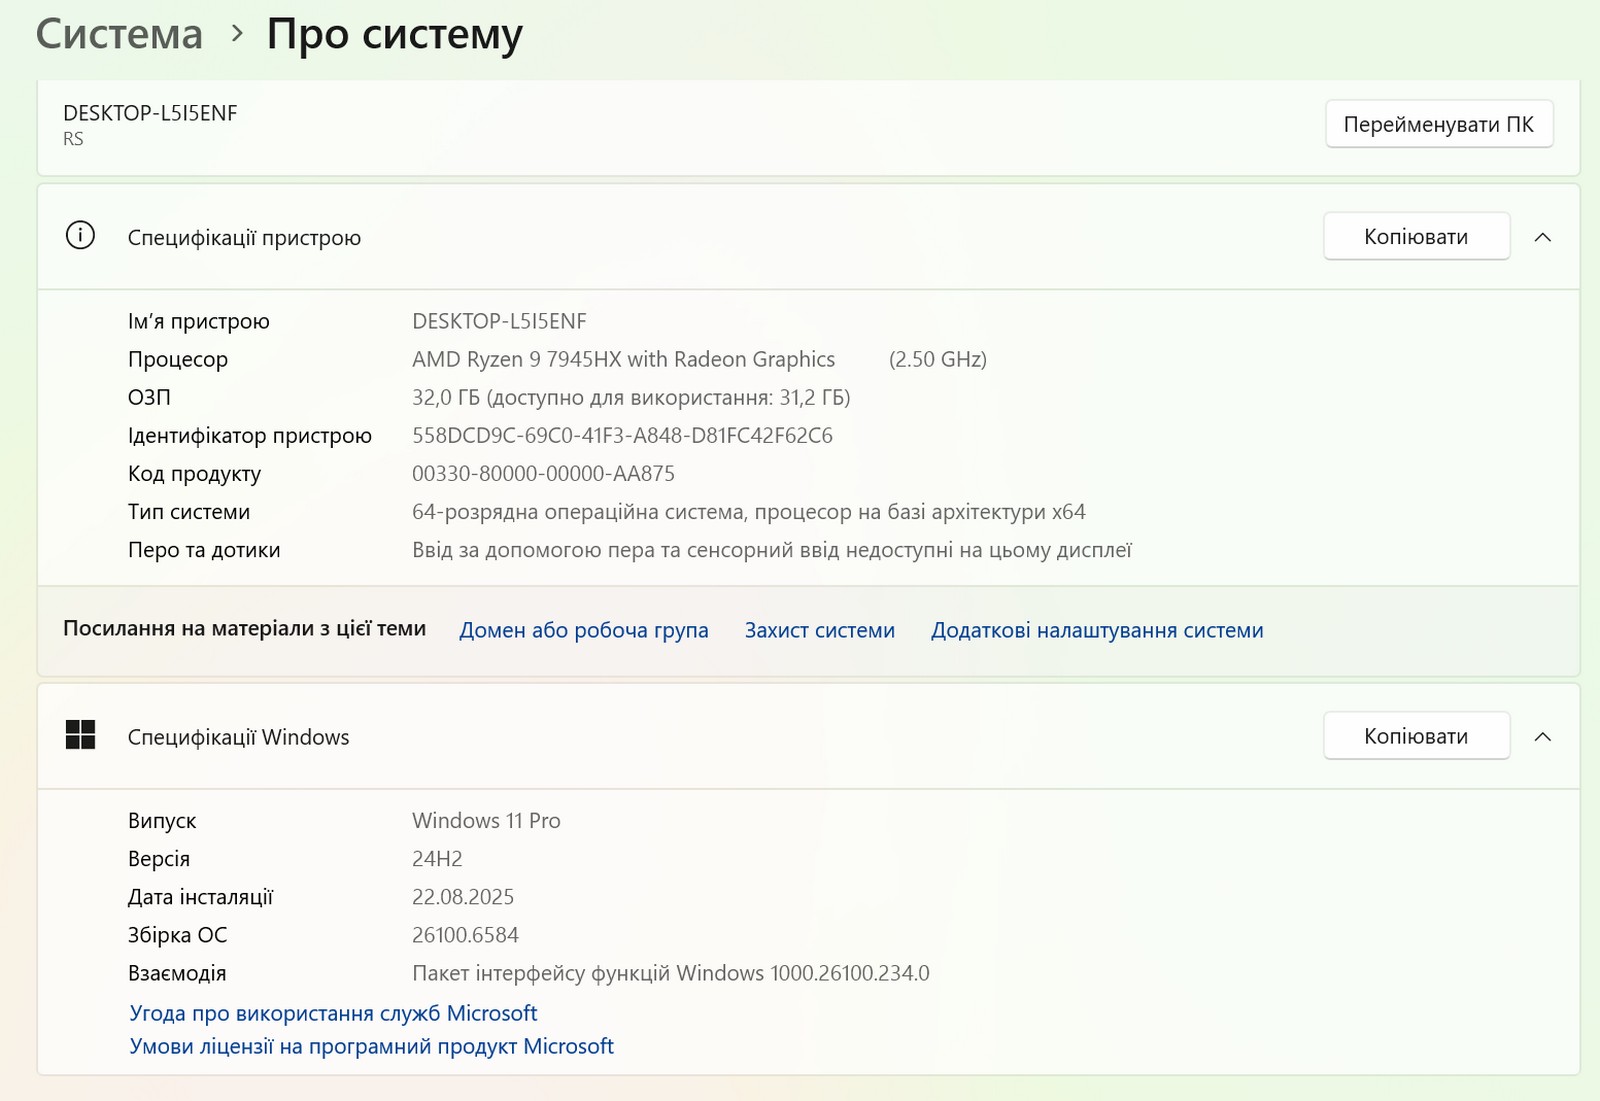
Task: Click the Специфікації пристрою section header
Action: tap(244, 237)
